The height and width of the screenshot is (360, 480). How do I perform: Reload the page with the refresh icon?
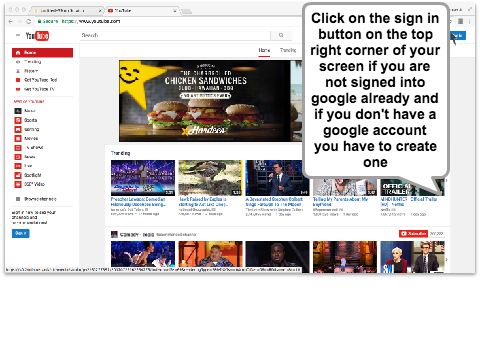pos(29,21)
